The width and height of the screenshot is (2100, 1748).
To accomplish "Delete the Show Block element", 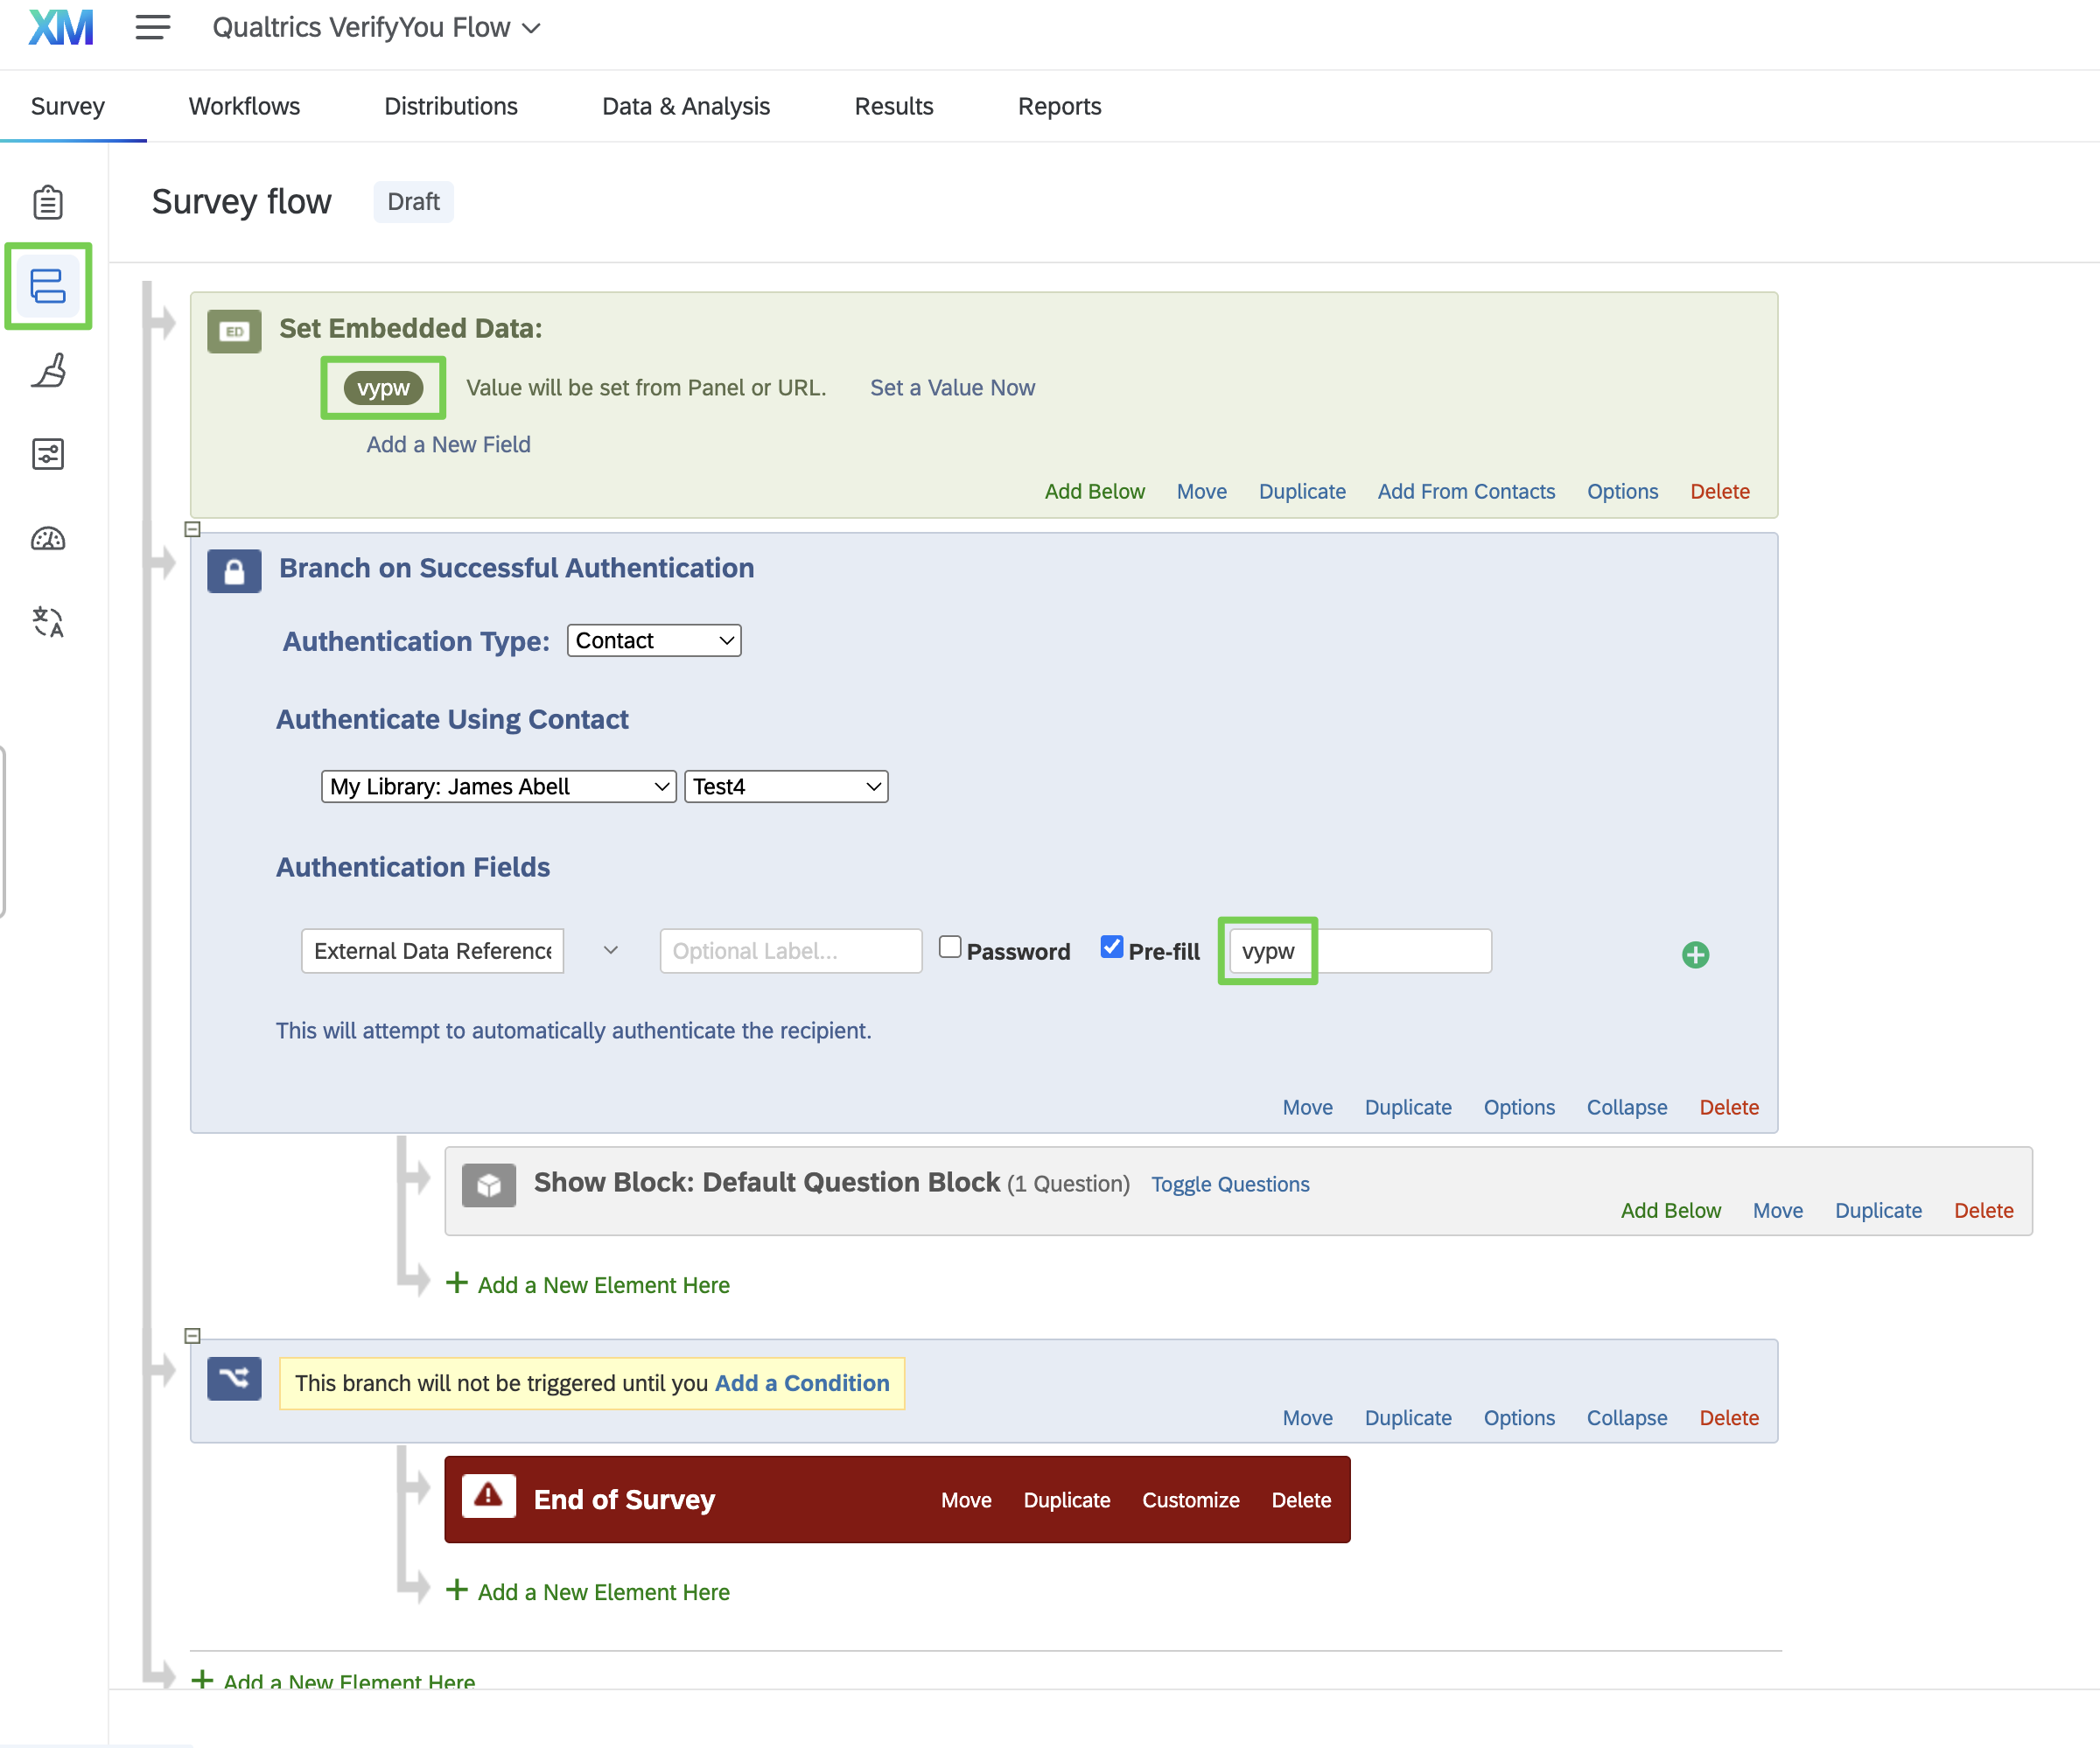I will (1983, 1210).
